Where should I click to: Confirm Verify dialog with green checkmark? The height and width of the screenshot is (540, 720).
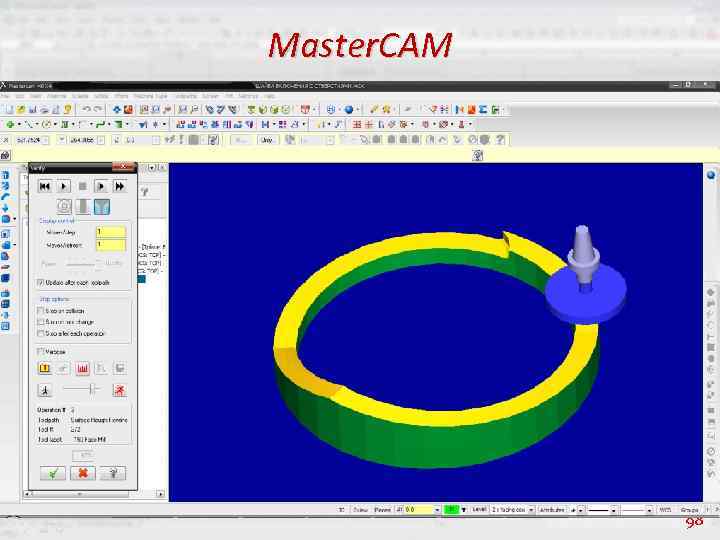53,473
